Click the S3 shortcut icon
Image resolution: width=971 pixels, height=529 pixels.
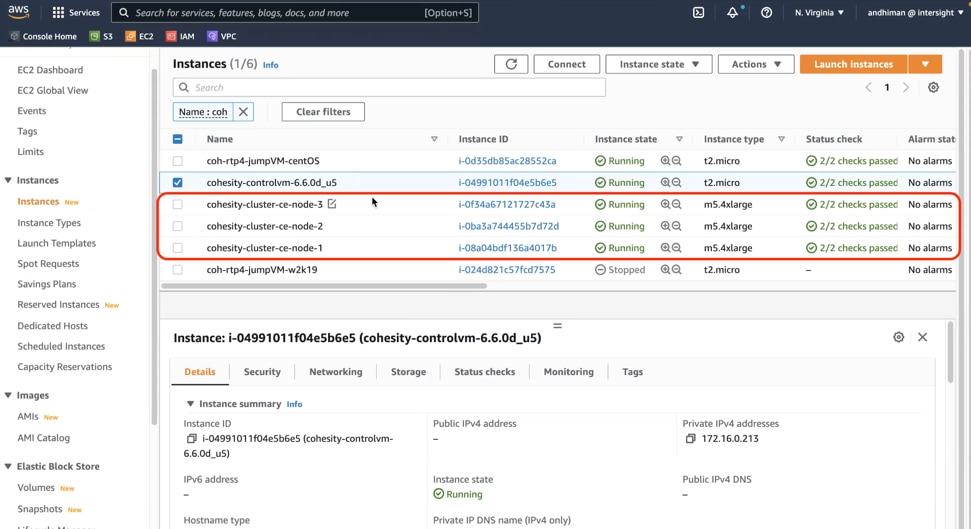click(x=94, y=37)
